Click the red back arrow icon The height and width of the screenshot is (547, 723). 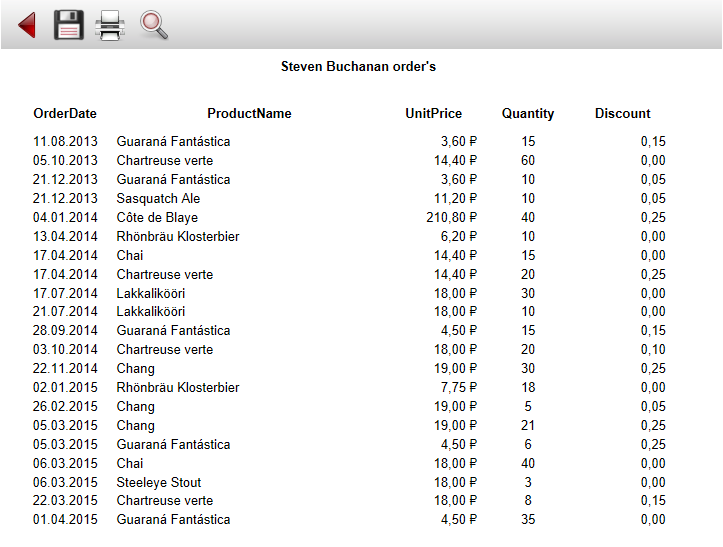tap(27, 25)
